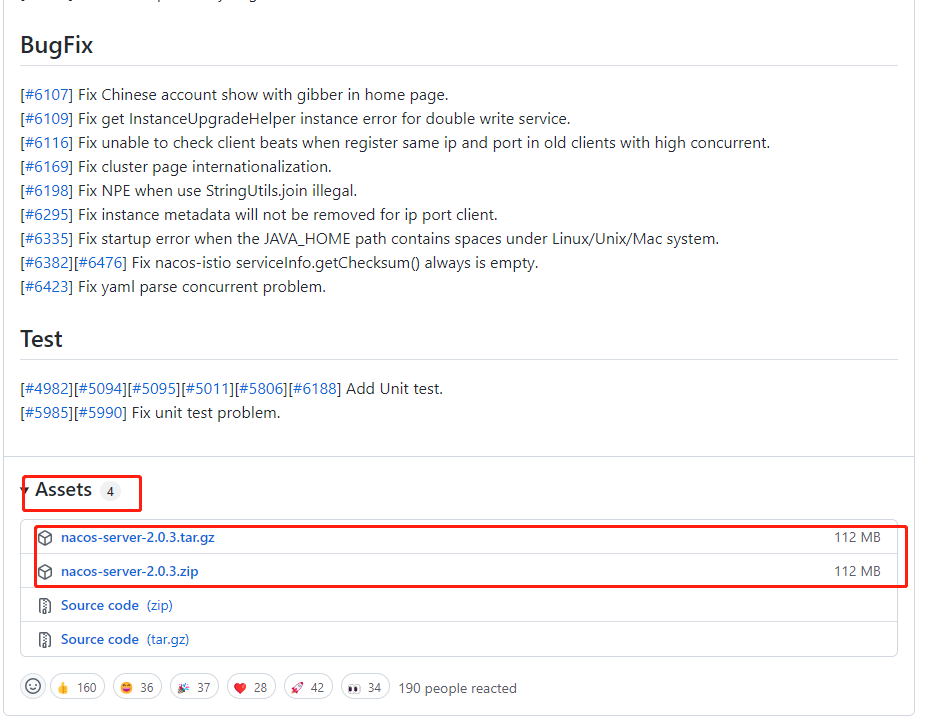Toggle heart reaction with 28

click(x=251, y=688)
